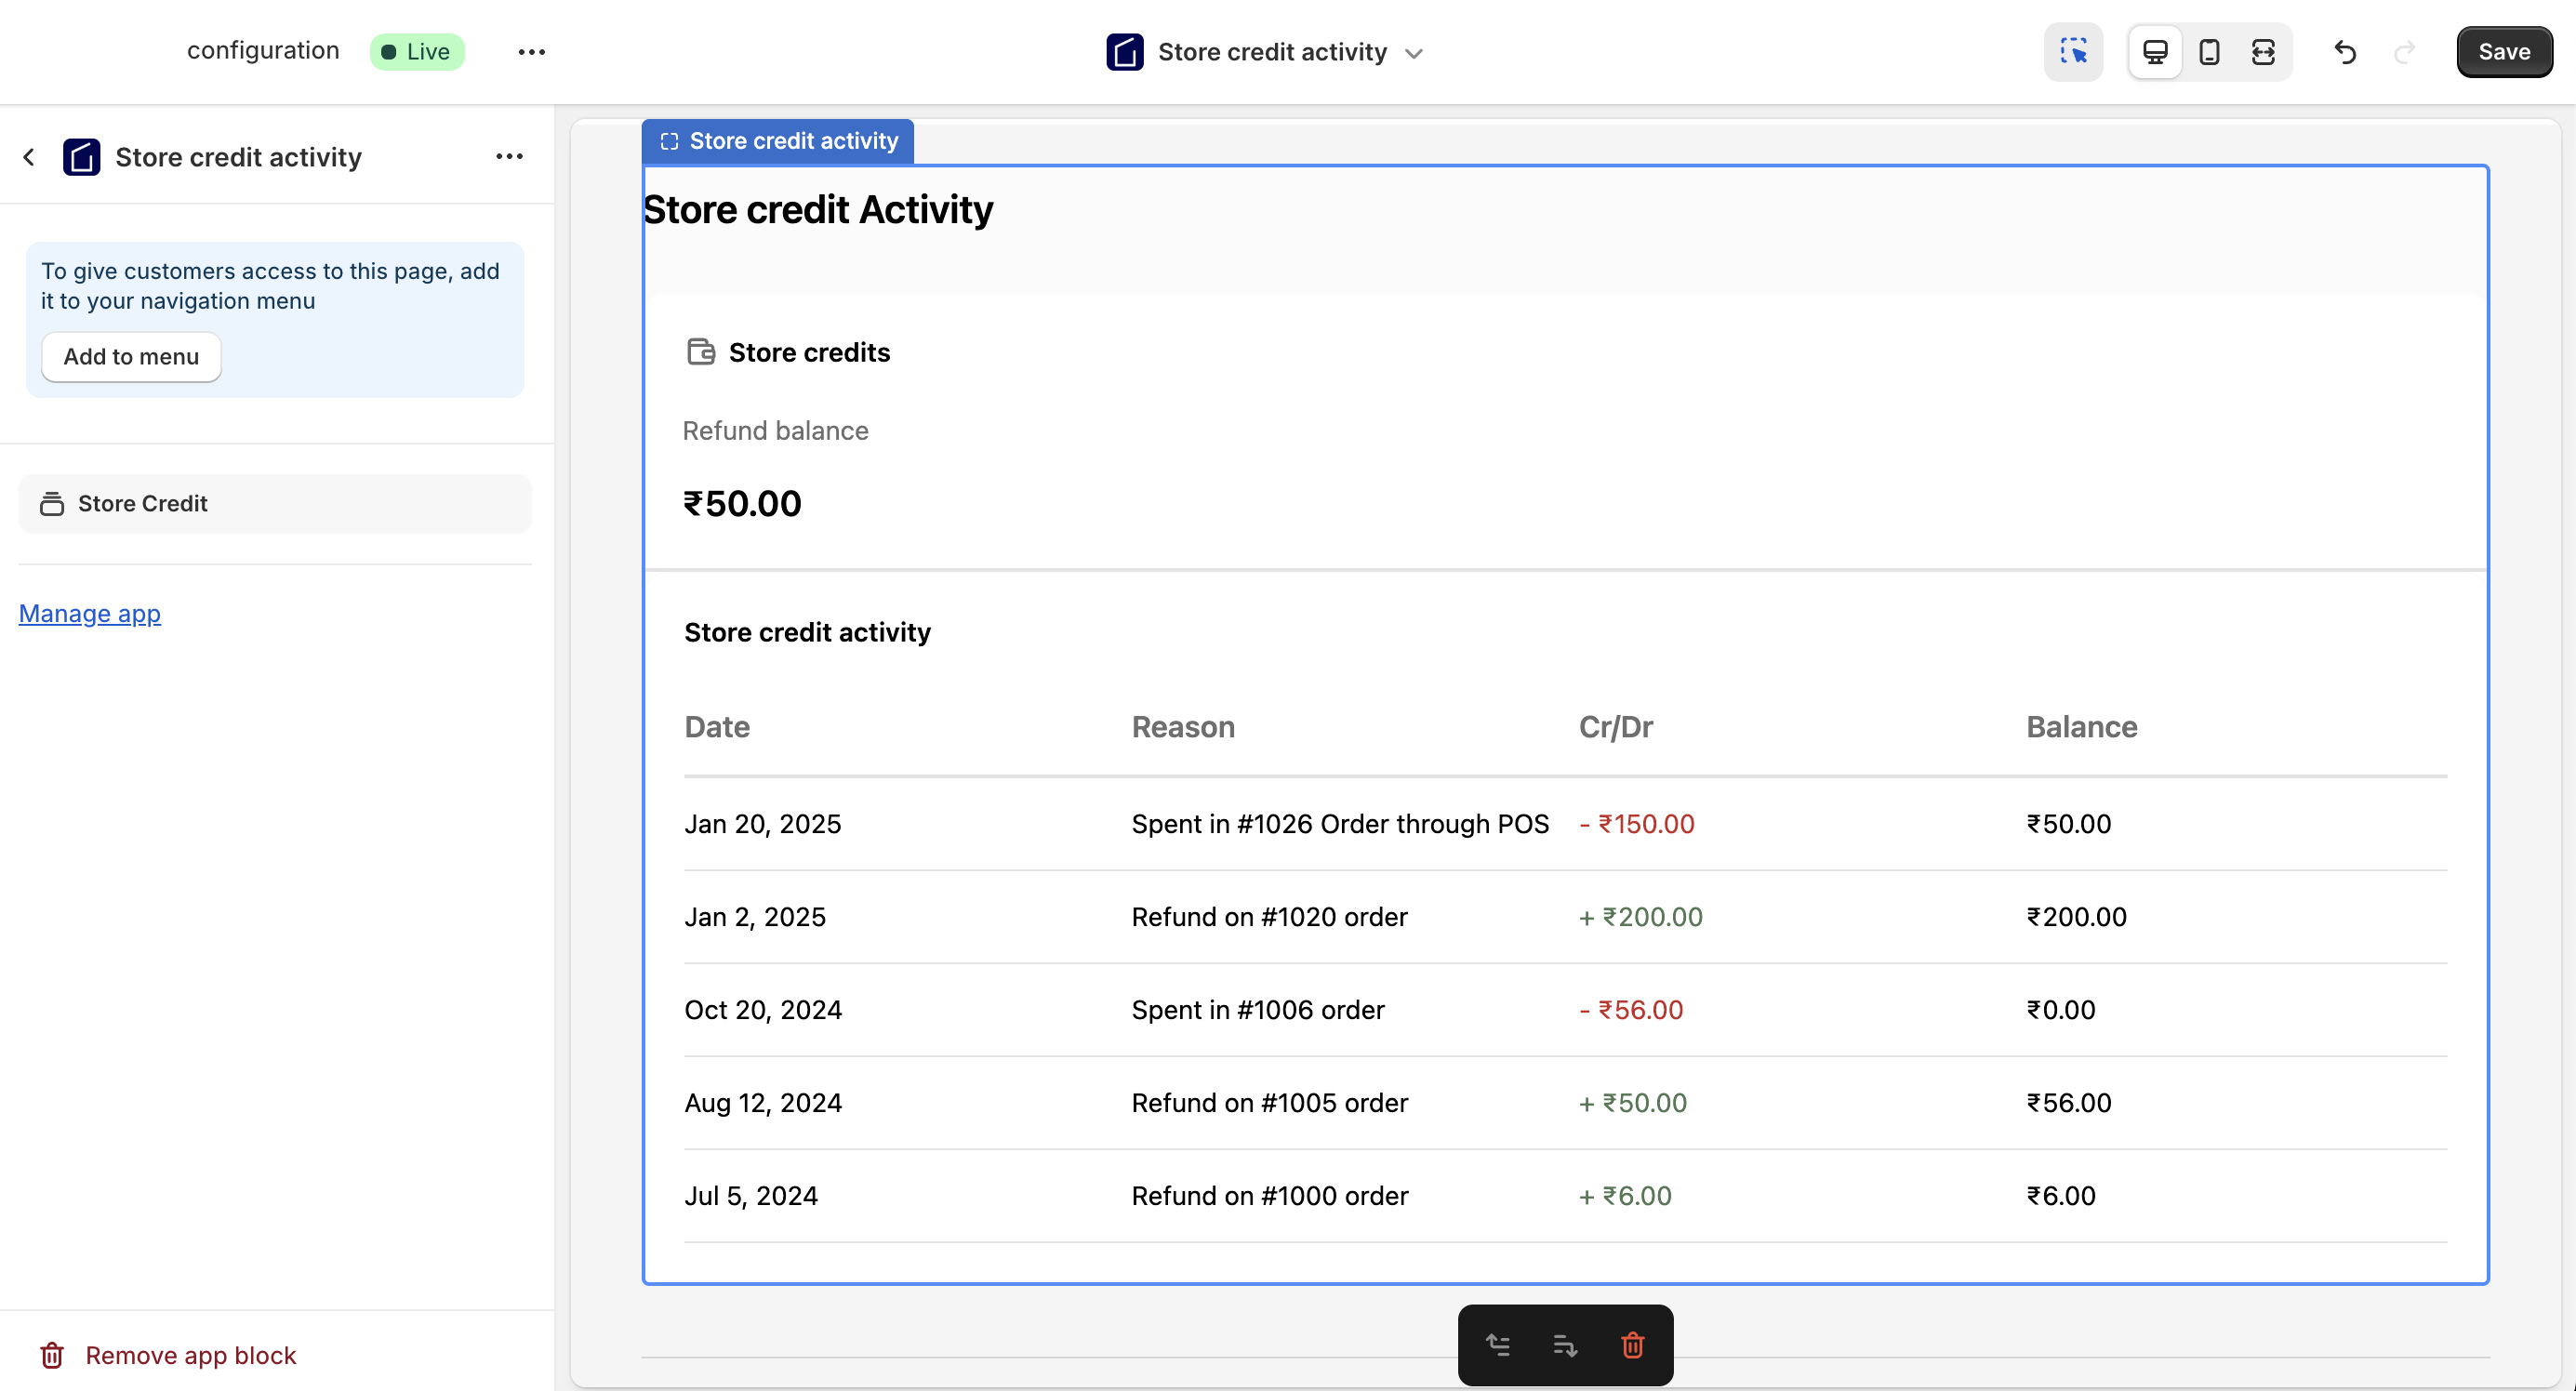Click the Add to menu button

pyautogui.click(x=131, y=357)
